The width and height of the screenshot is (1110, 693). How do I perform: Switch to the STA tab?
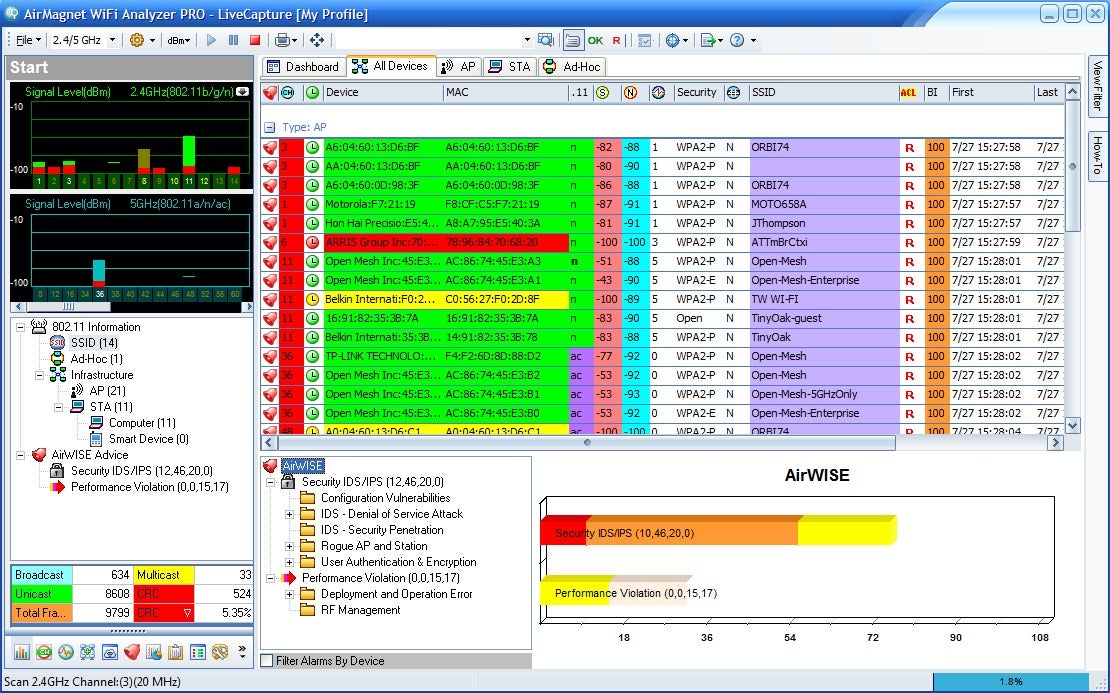pos(509,67)
